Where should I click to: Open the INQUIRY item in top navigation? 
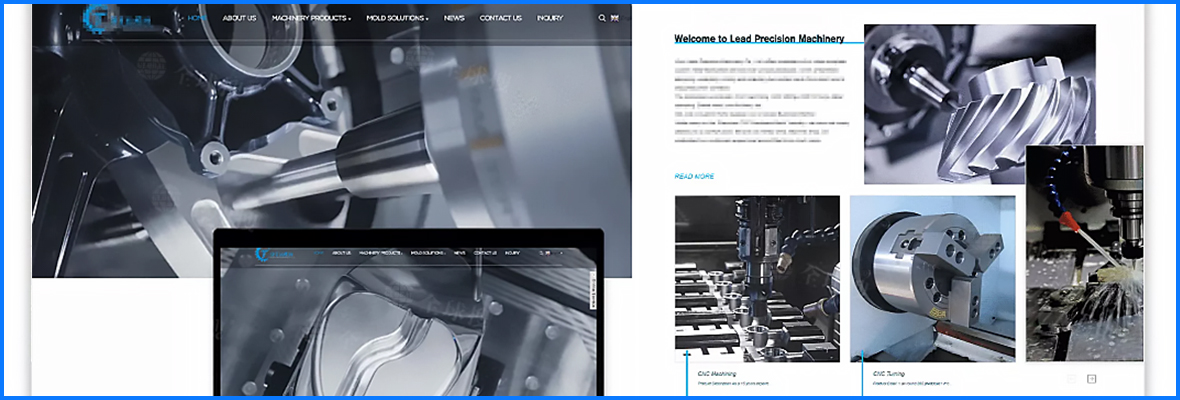(549, 18)
